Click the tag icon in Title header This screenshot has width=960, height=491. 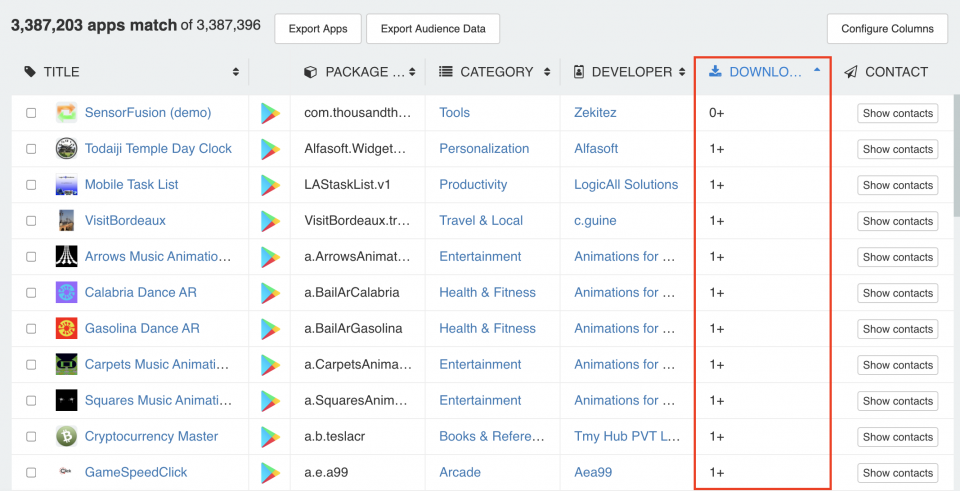[x=30, y=72]
